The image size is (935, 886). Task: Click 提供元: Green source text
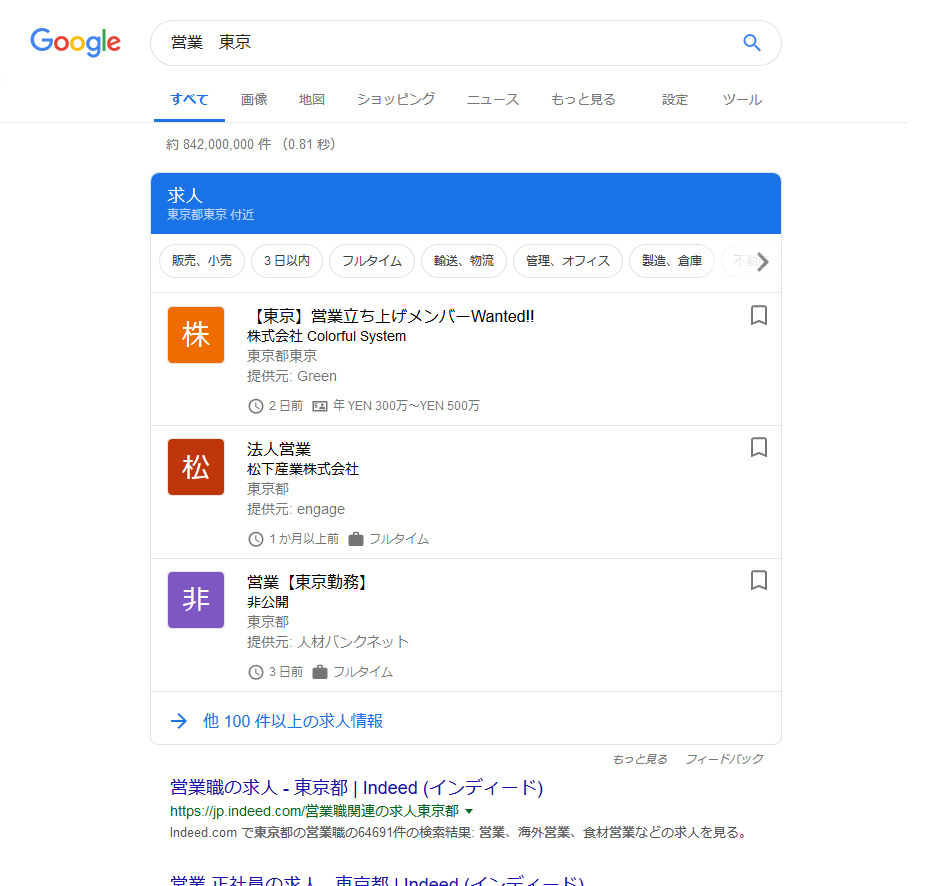(292, 376)
